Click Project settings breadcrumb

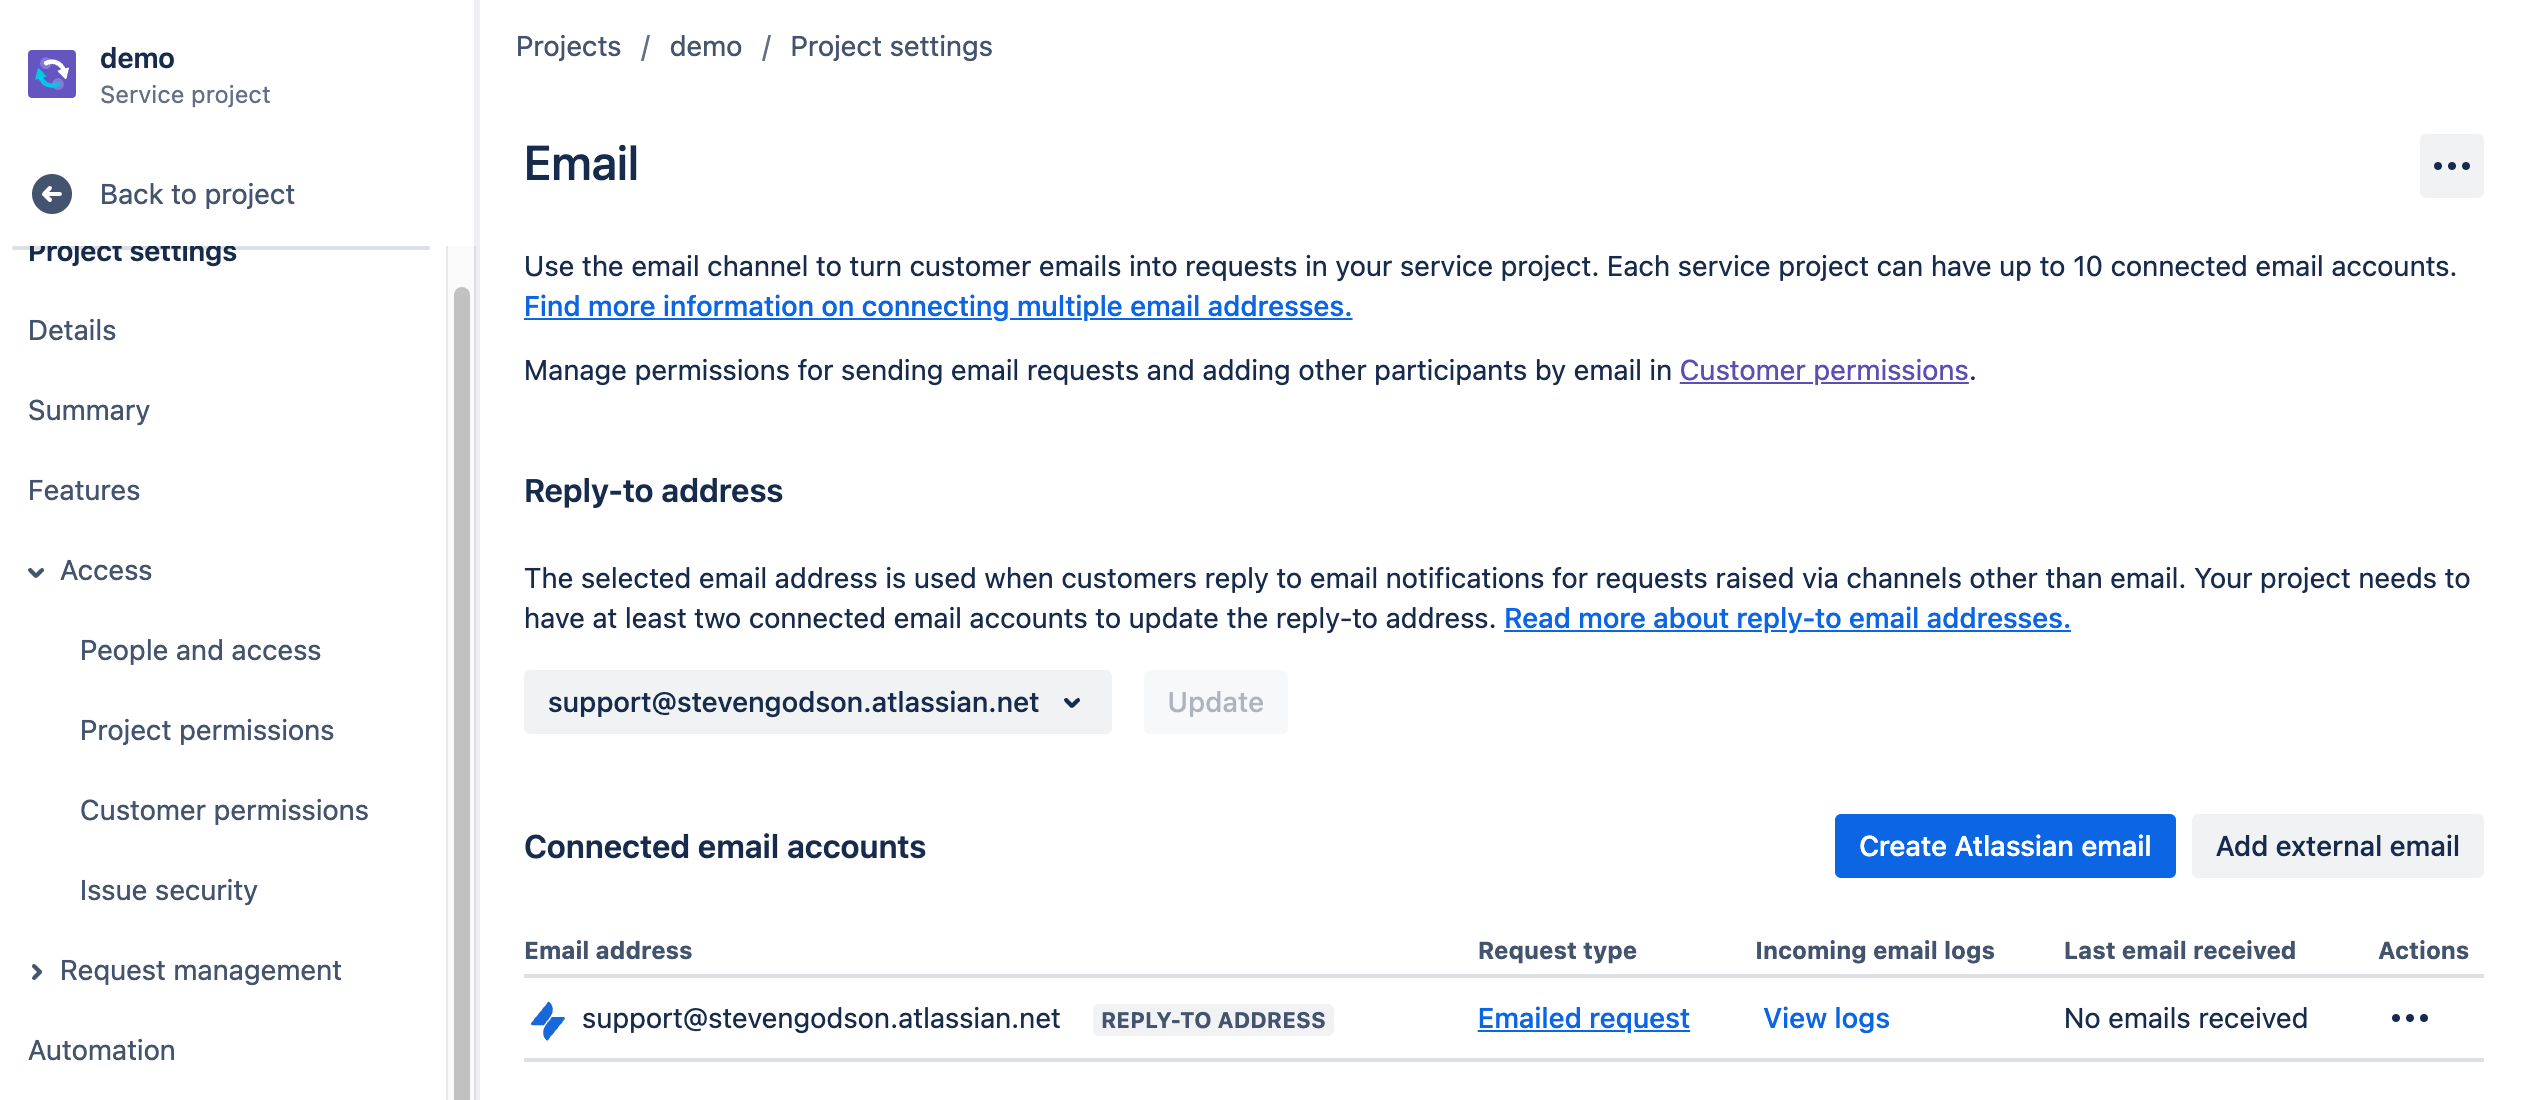[x=891, y=46]
